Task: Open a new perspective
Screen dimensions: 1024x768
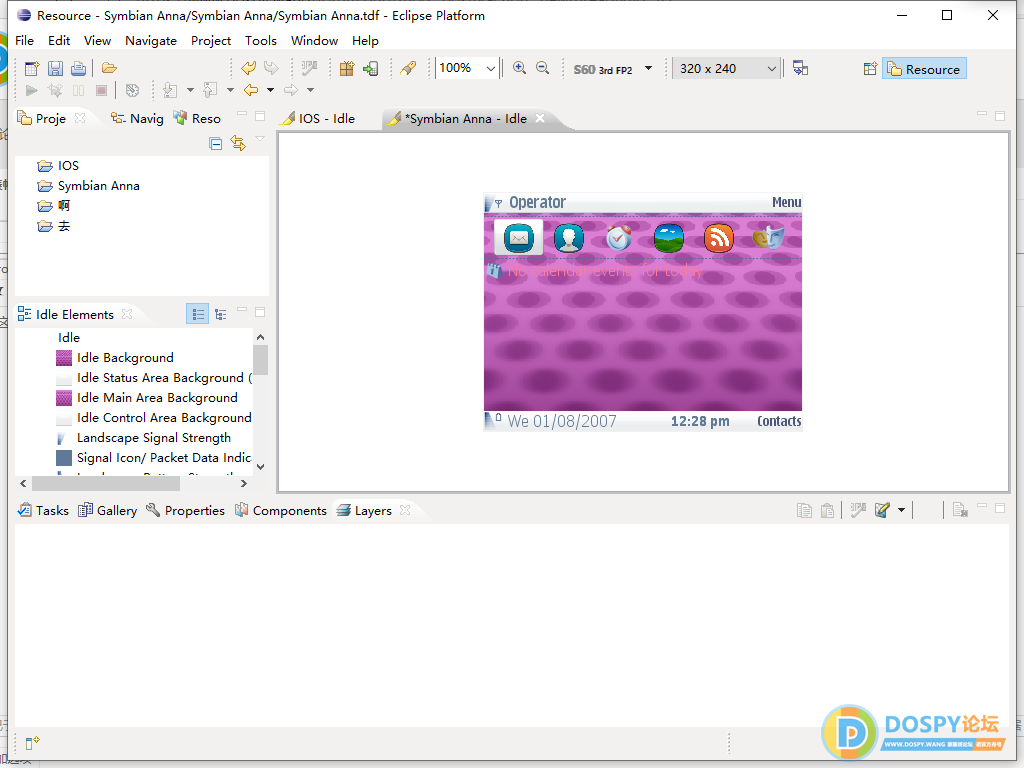Action: pyautogui.click(x=870, y=69)
